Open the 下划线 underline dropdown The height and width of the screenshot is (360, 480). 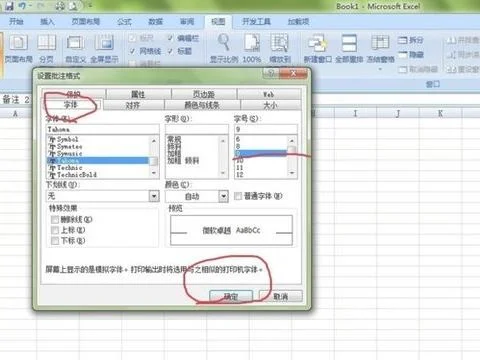click(x=154, y=196)
